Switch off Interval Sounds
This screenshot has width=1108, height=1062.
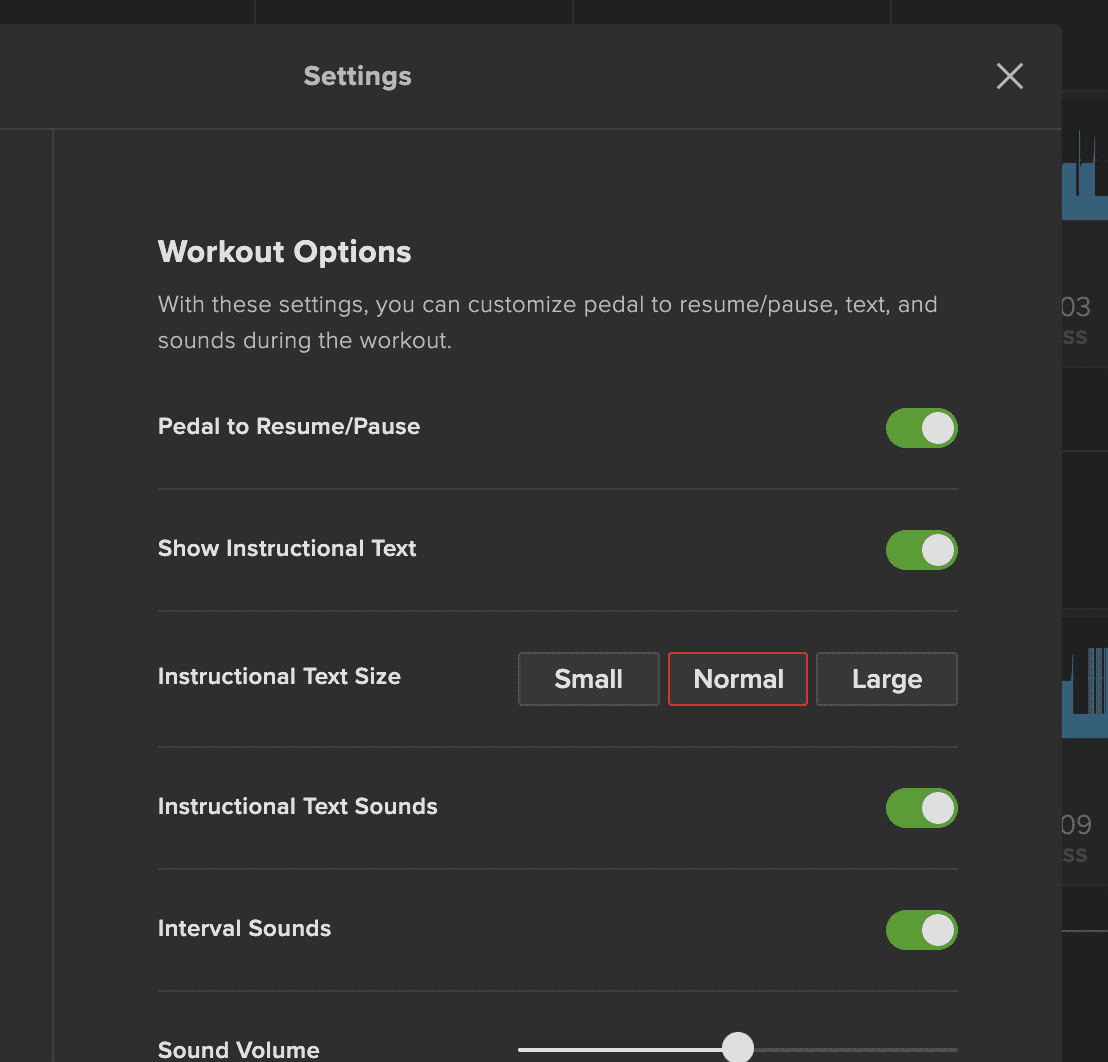[x=921, y=930]
